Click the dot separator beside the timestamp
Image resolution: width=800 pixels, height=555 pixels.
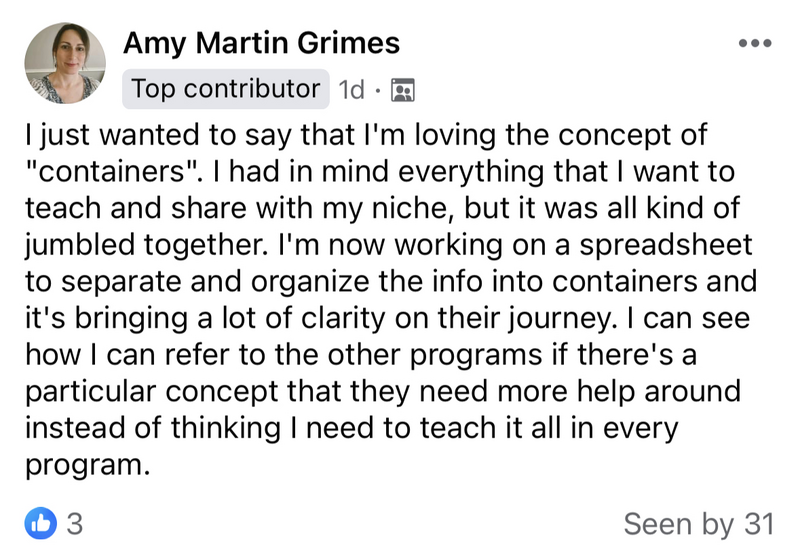point(378,91)
